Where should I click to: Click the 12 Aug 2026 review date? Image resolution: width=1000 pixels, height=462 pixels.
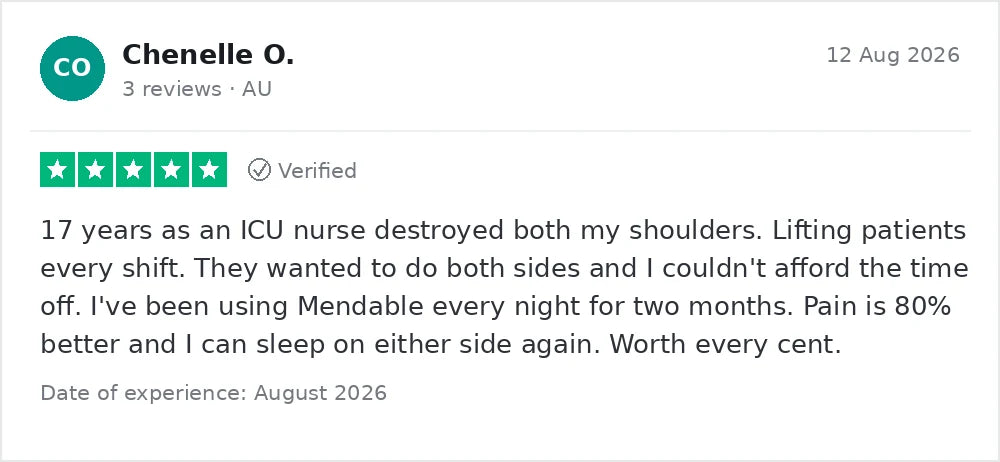[893, 56]
